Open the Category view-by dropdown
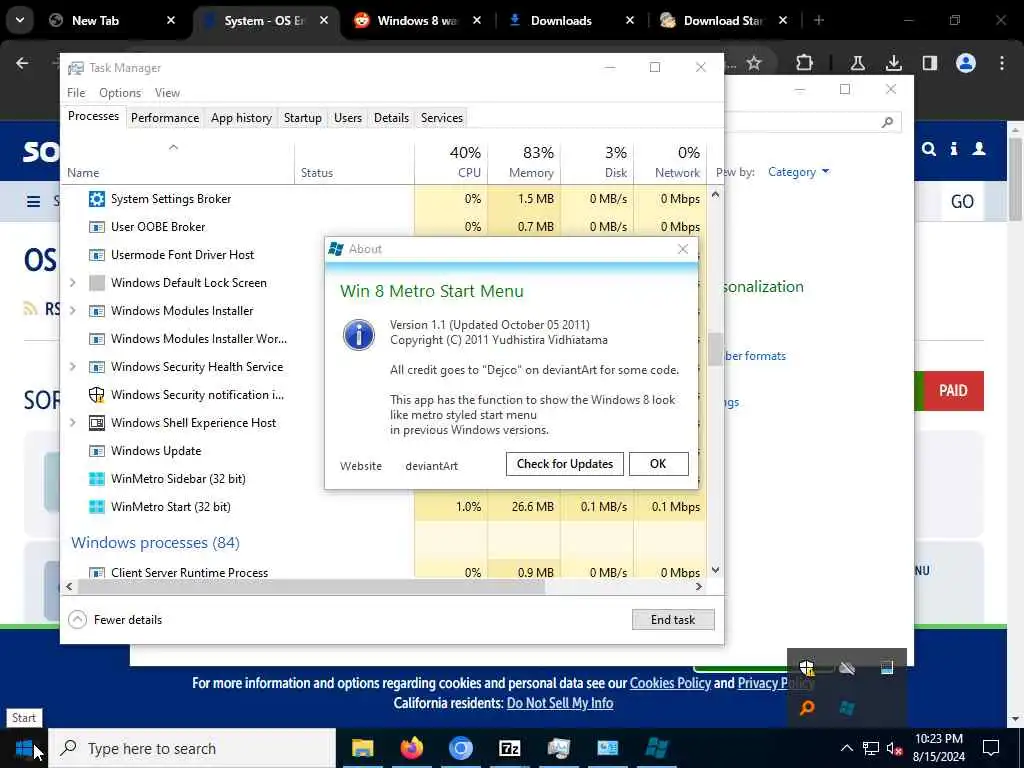The height and width of the screenshot is (768, 1024). 798,172
